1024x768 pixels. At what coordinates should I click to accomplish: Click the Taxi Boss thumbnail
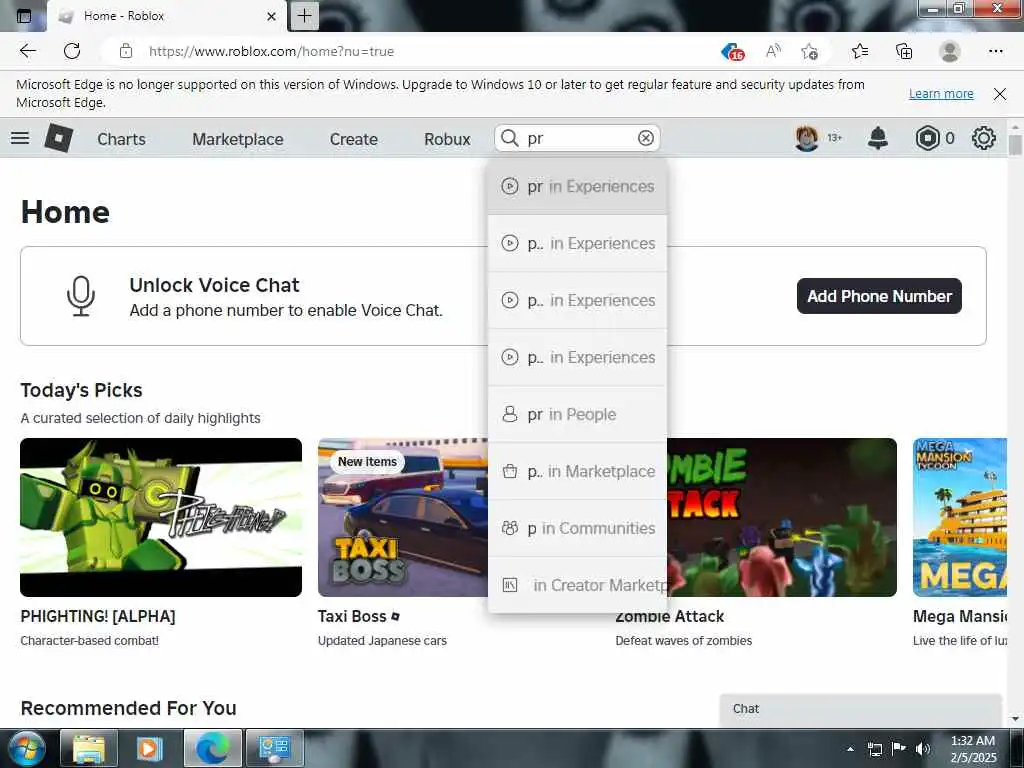pyautogui.click(x=402, y=517)
